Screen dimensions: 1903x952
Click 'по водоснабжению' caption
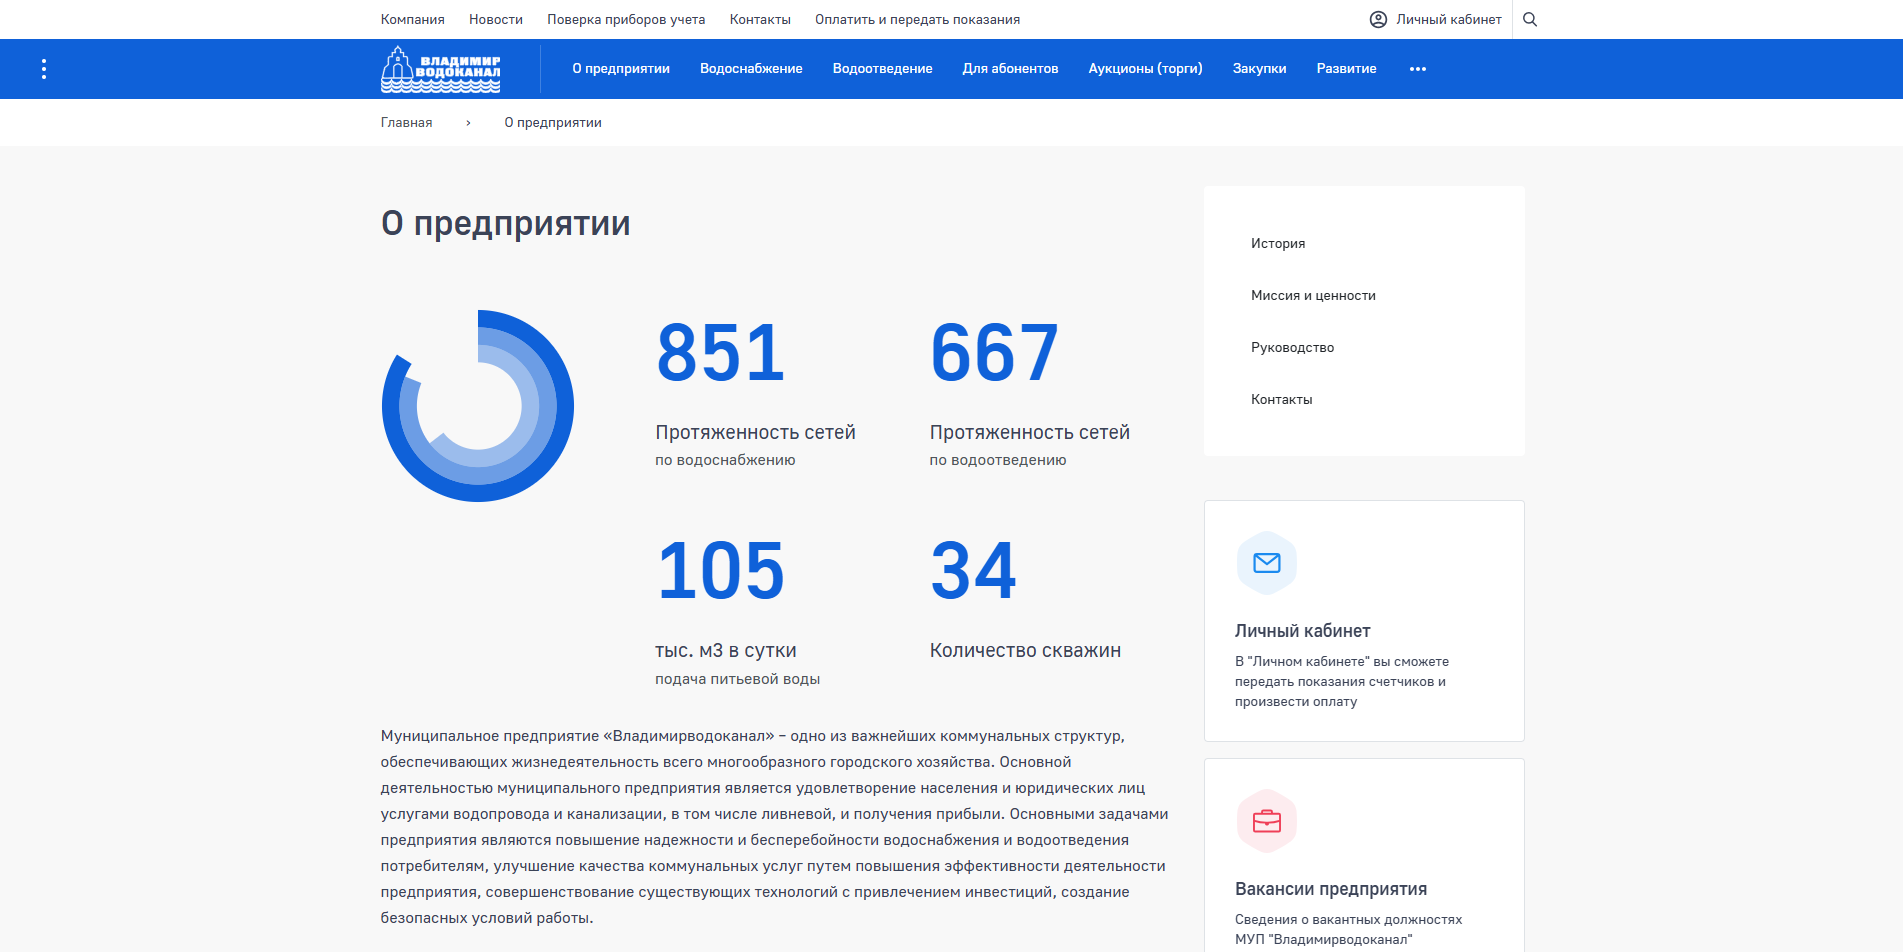point(725,460)
